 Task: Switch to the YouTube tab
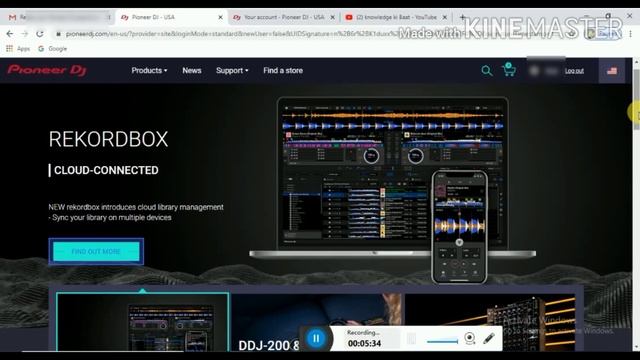point(396,17)
